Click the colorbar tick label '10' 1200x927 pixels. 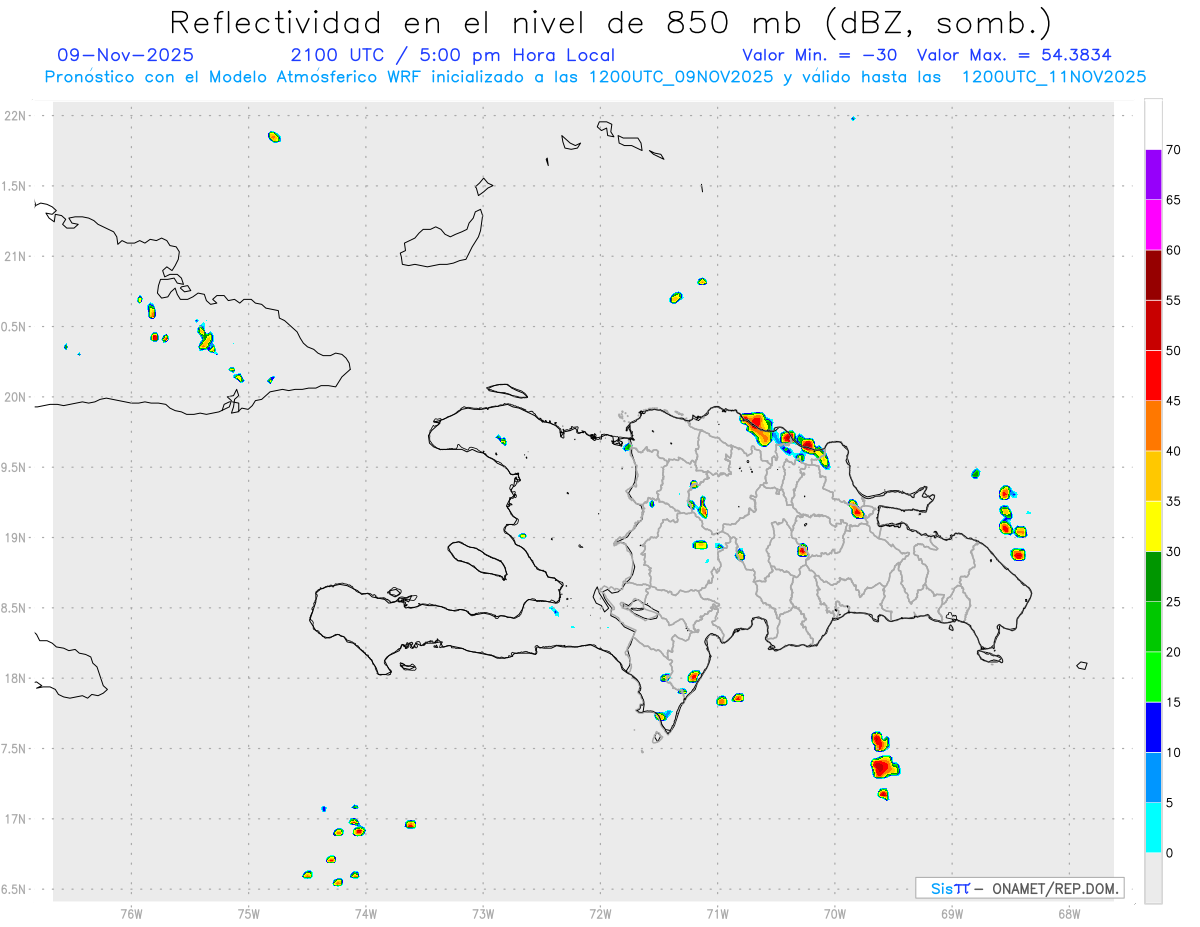point(1174,753)
